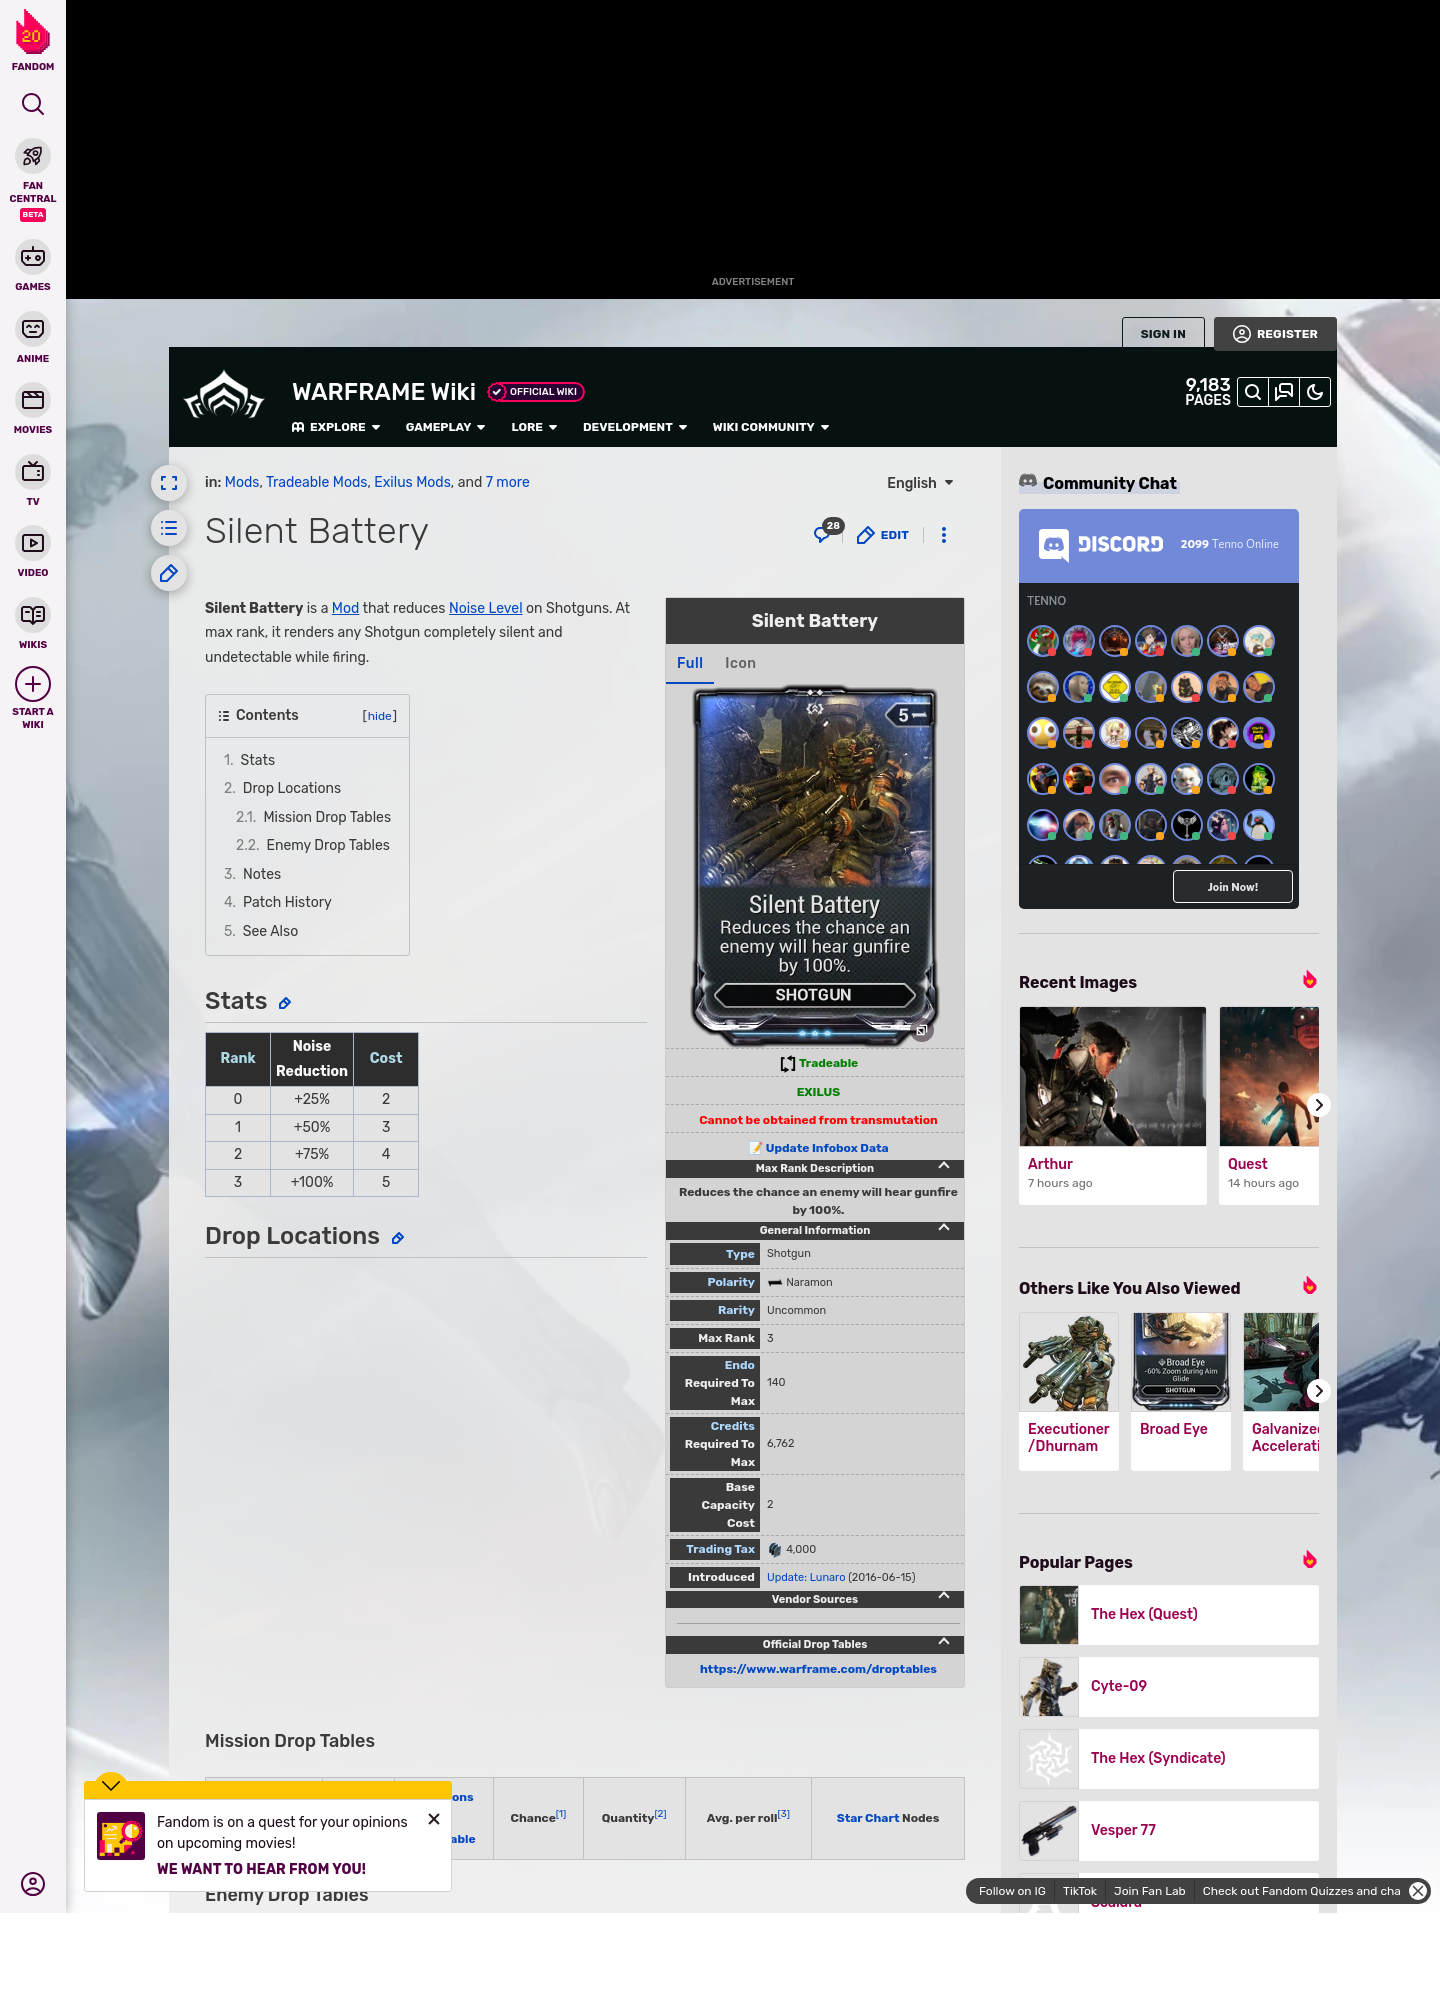Screen dimensions: 1440x2000
Task: Collapse the General Information section
Action: [943, 1229]
